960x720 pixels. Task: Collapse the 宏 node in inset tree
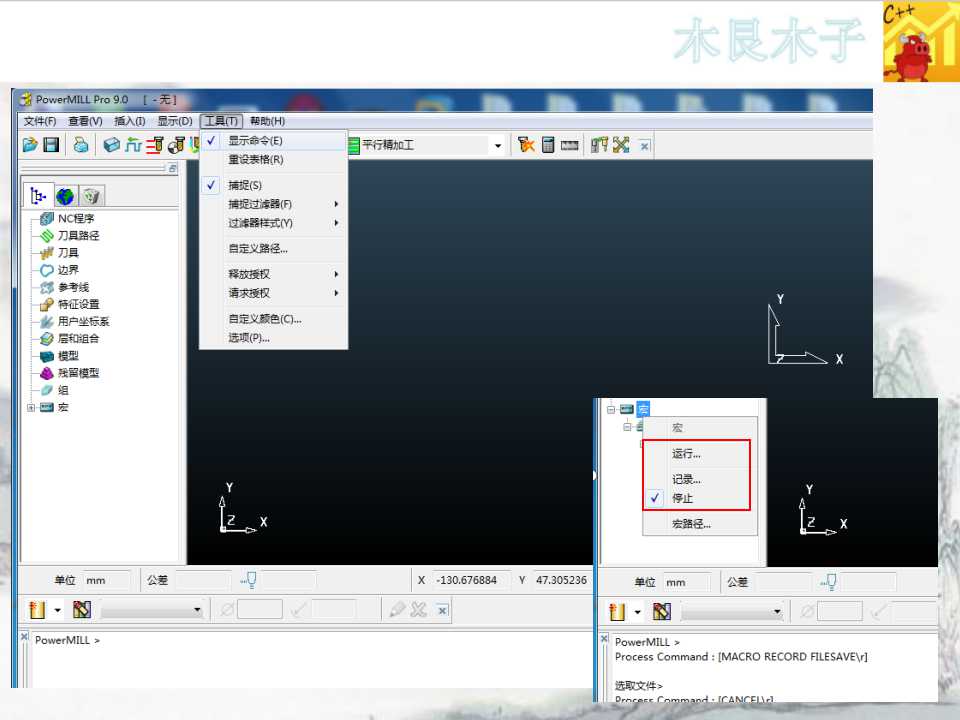(x=611, y=409)
